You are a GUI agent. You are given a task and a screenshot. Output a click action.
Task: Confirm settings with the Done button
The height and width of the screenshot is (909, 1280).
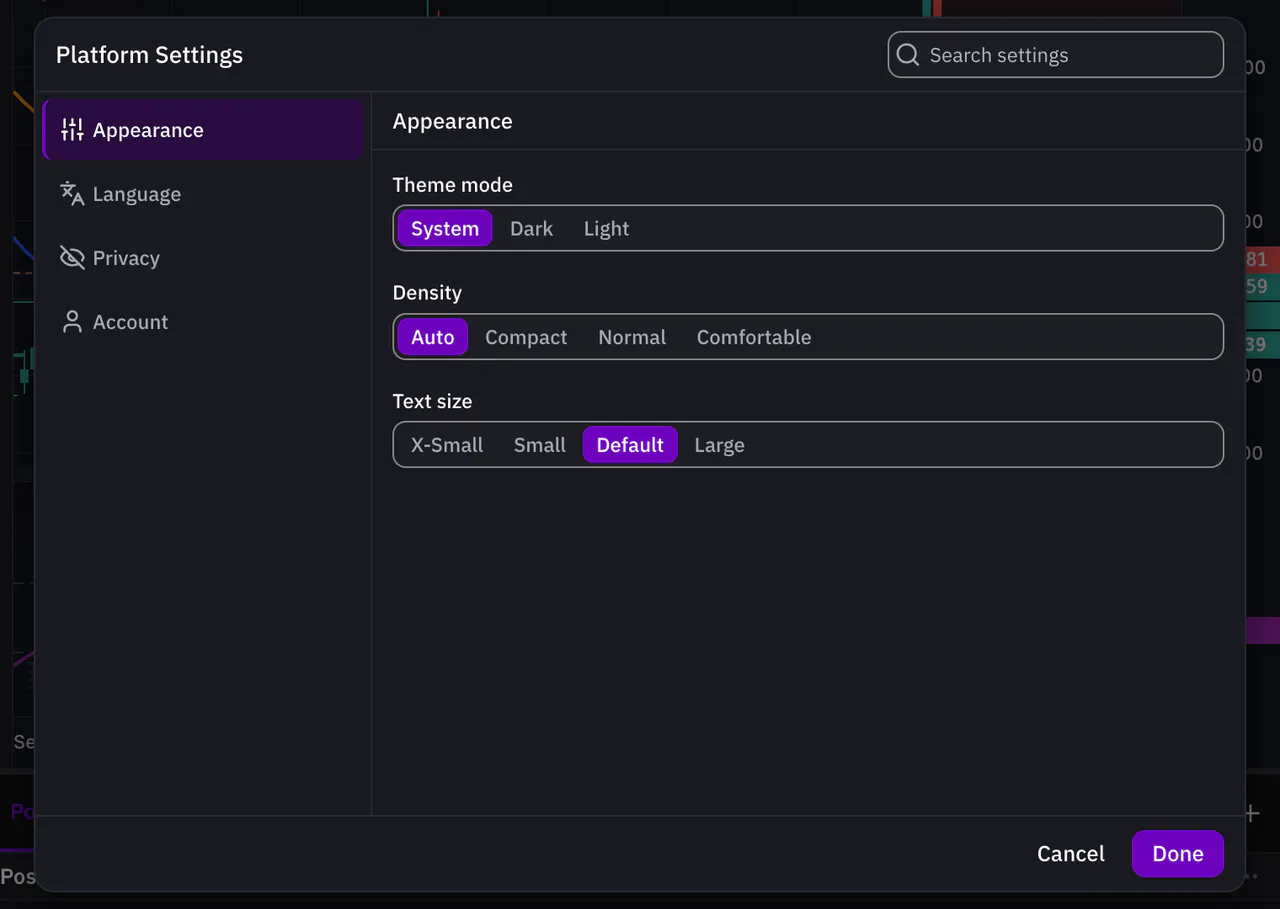tap(1178, 854)
